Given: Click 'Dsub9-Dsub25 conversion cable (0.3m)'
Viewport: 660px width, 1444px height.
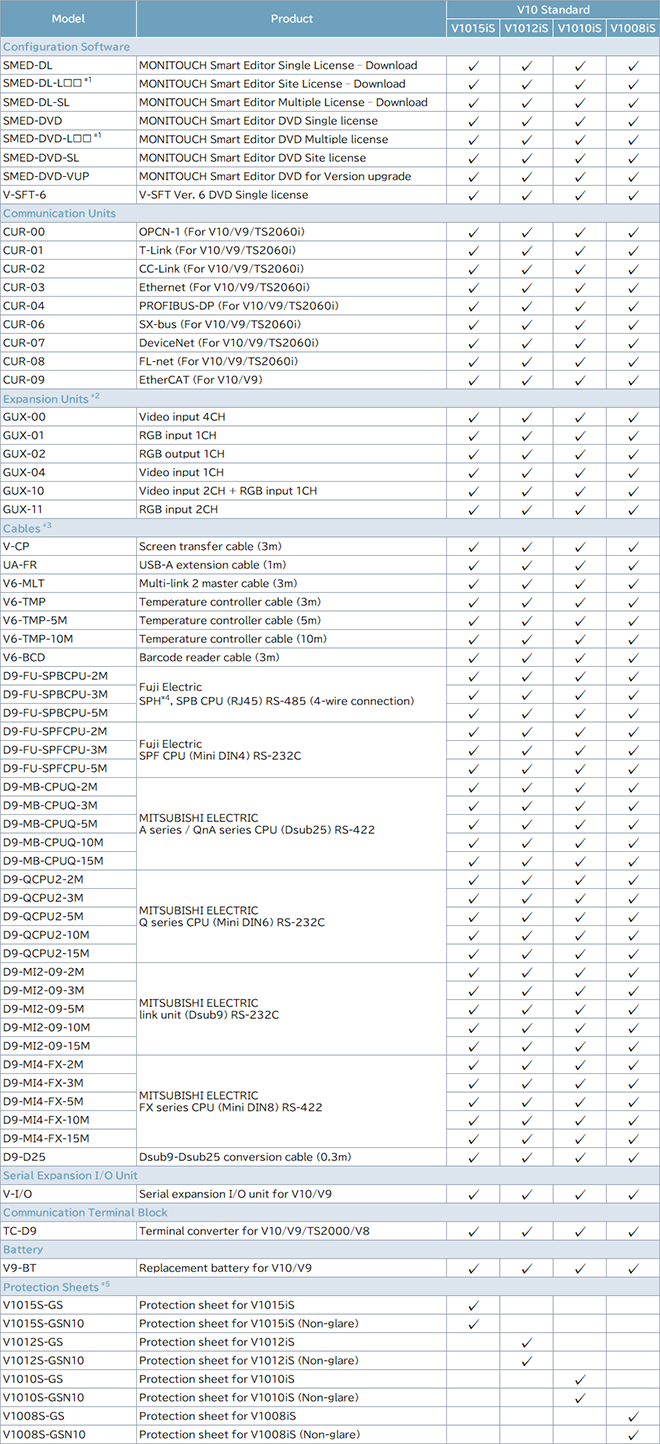Looking at the screenshot, I should 245,1157.
